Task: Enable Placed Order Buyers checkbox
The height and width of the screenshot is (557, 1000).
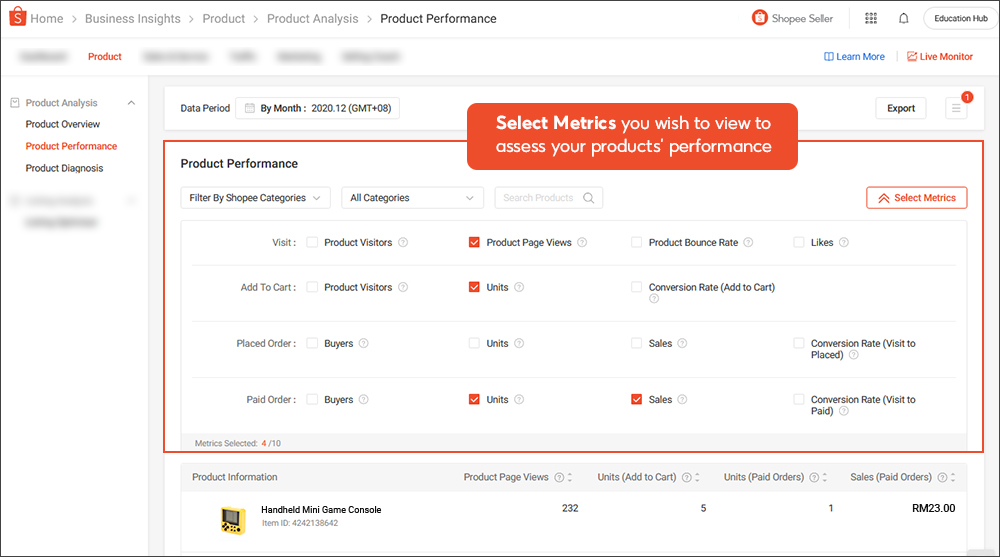Action: pyautogui.click(x=312, y=343)
